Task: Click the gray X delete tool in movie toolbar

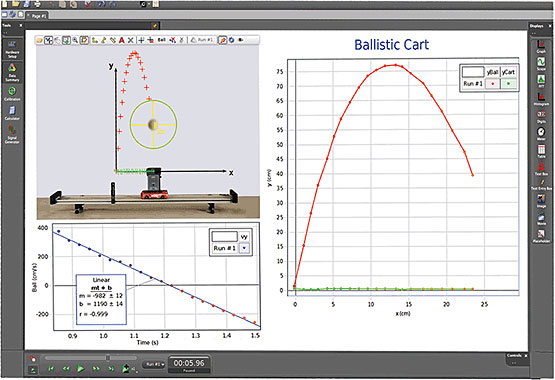Action: point(130,40)
